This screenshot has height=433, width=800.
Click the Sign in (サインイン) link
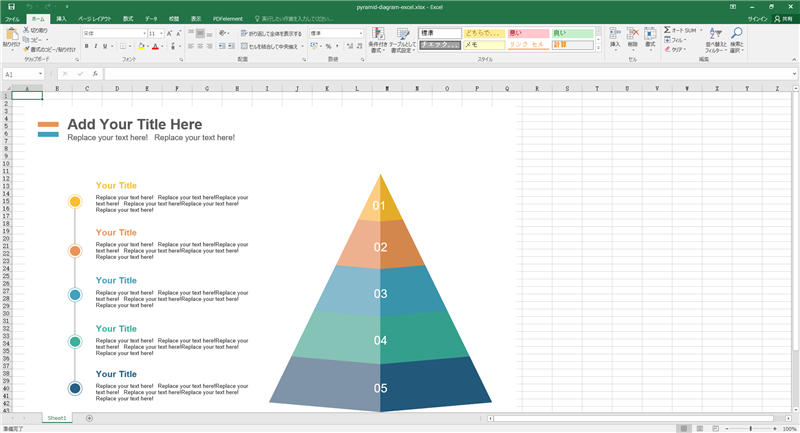pyautogui.click(x=758, y=18)
